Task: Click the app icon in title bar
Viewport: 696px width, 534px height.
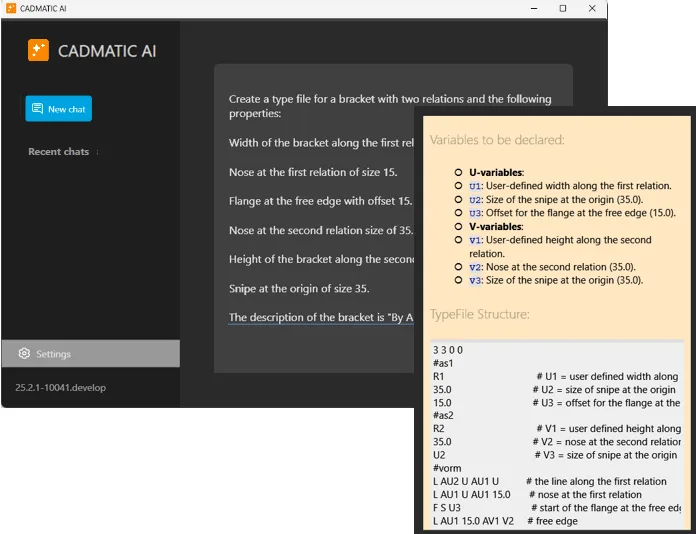Action: pos(10,8)
